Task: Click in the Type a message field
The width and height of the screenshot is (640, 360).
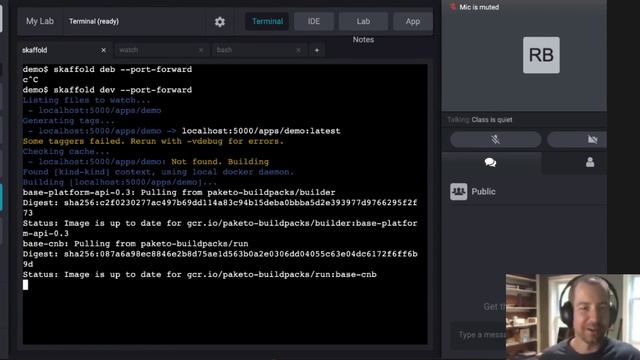Action: pyautogui.click(x=478, y=335)
